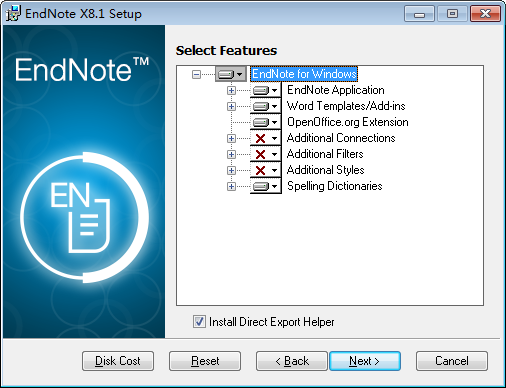Open the Word Templates/Add-ins feature state dropdown
The width and height of the screenshot is (506, 388).
(266, 106)
